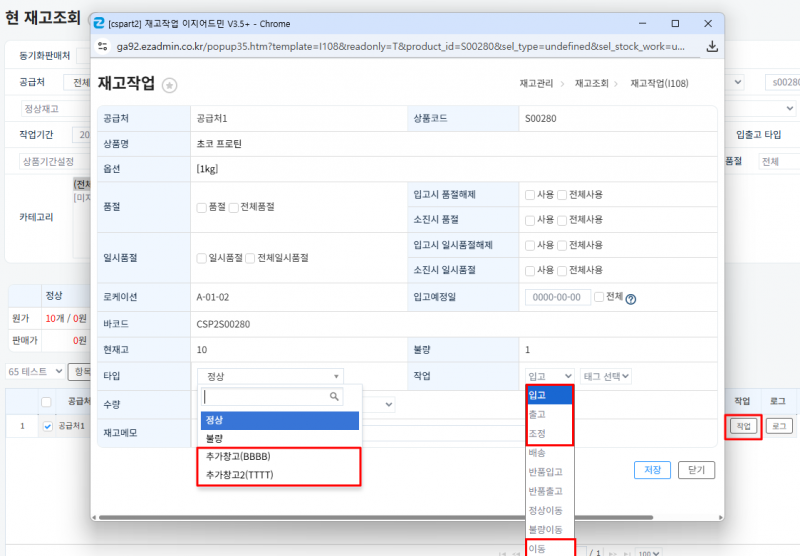
Task: Click product name 초코 프로틴
Action: pos(219,144)
